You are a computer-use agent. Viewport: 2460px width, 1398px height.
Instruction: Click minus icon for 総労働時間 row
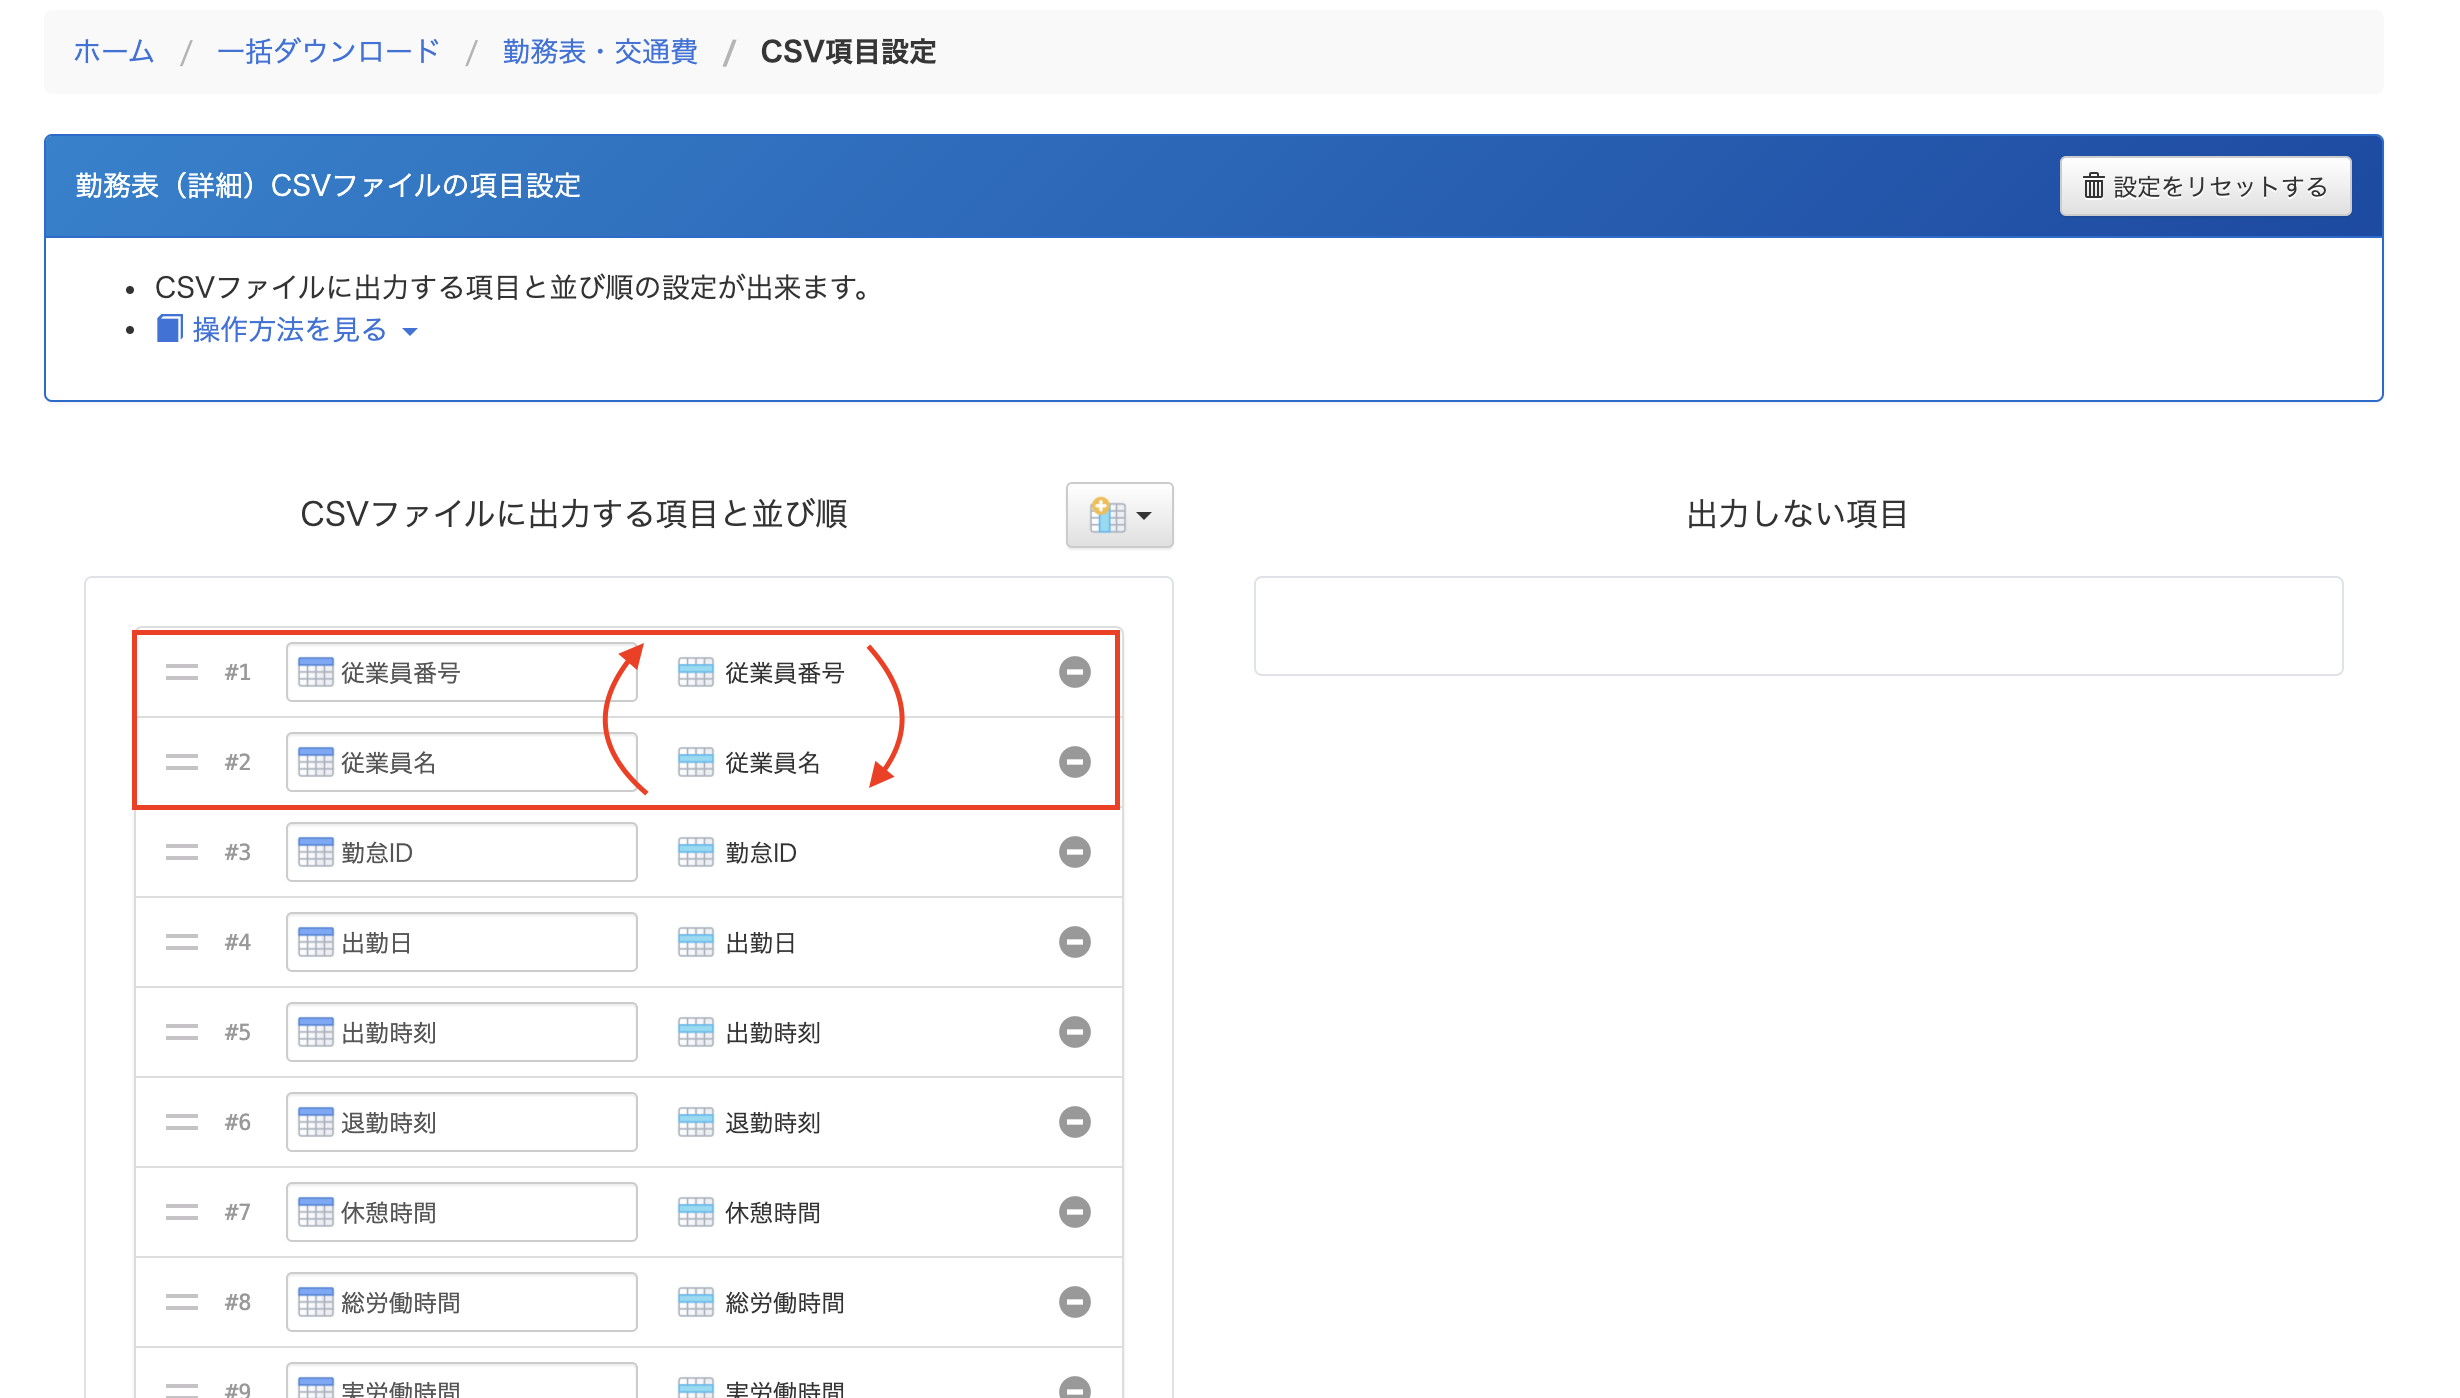pos(1074,1302)
